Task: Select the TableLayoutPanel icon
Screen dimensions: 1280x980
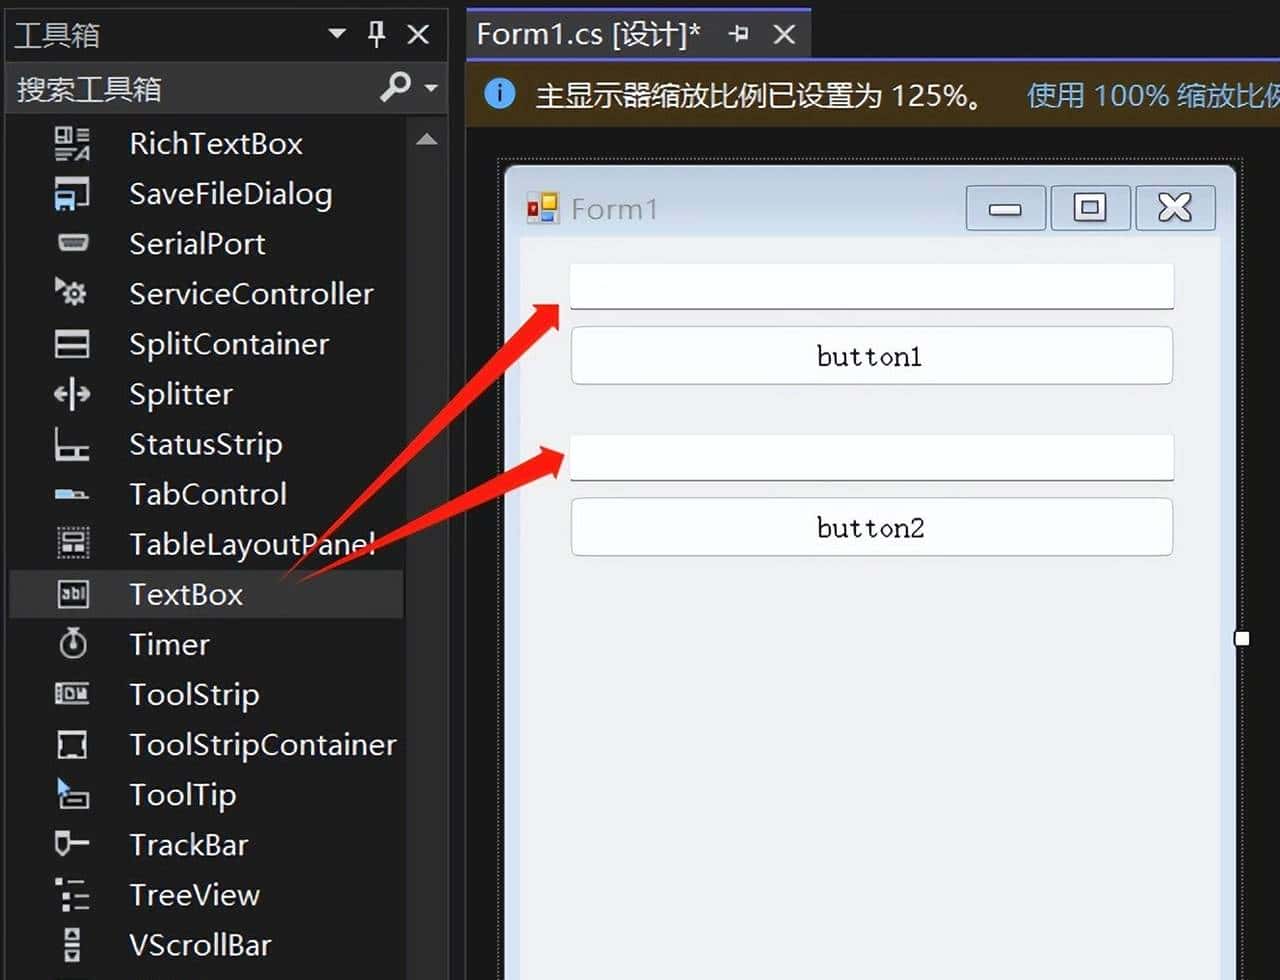Action: click(x=72, y=544)
